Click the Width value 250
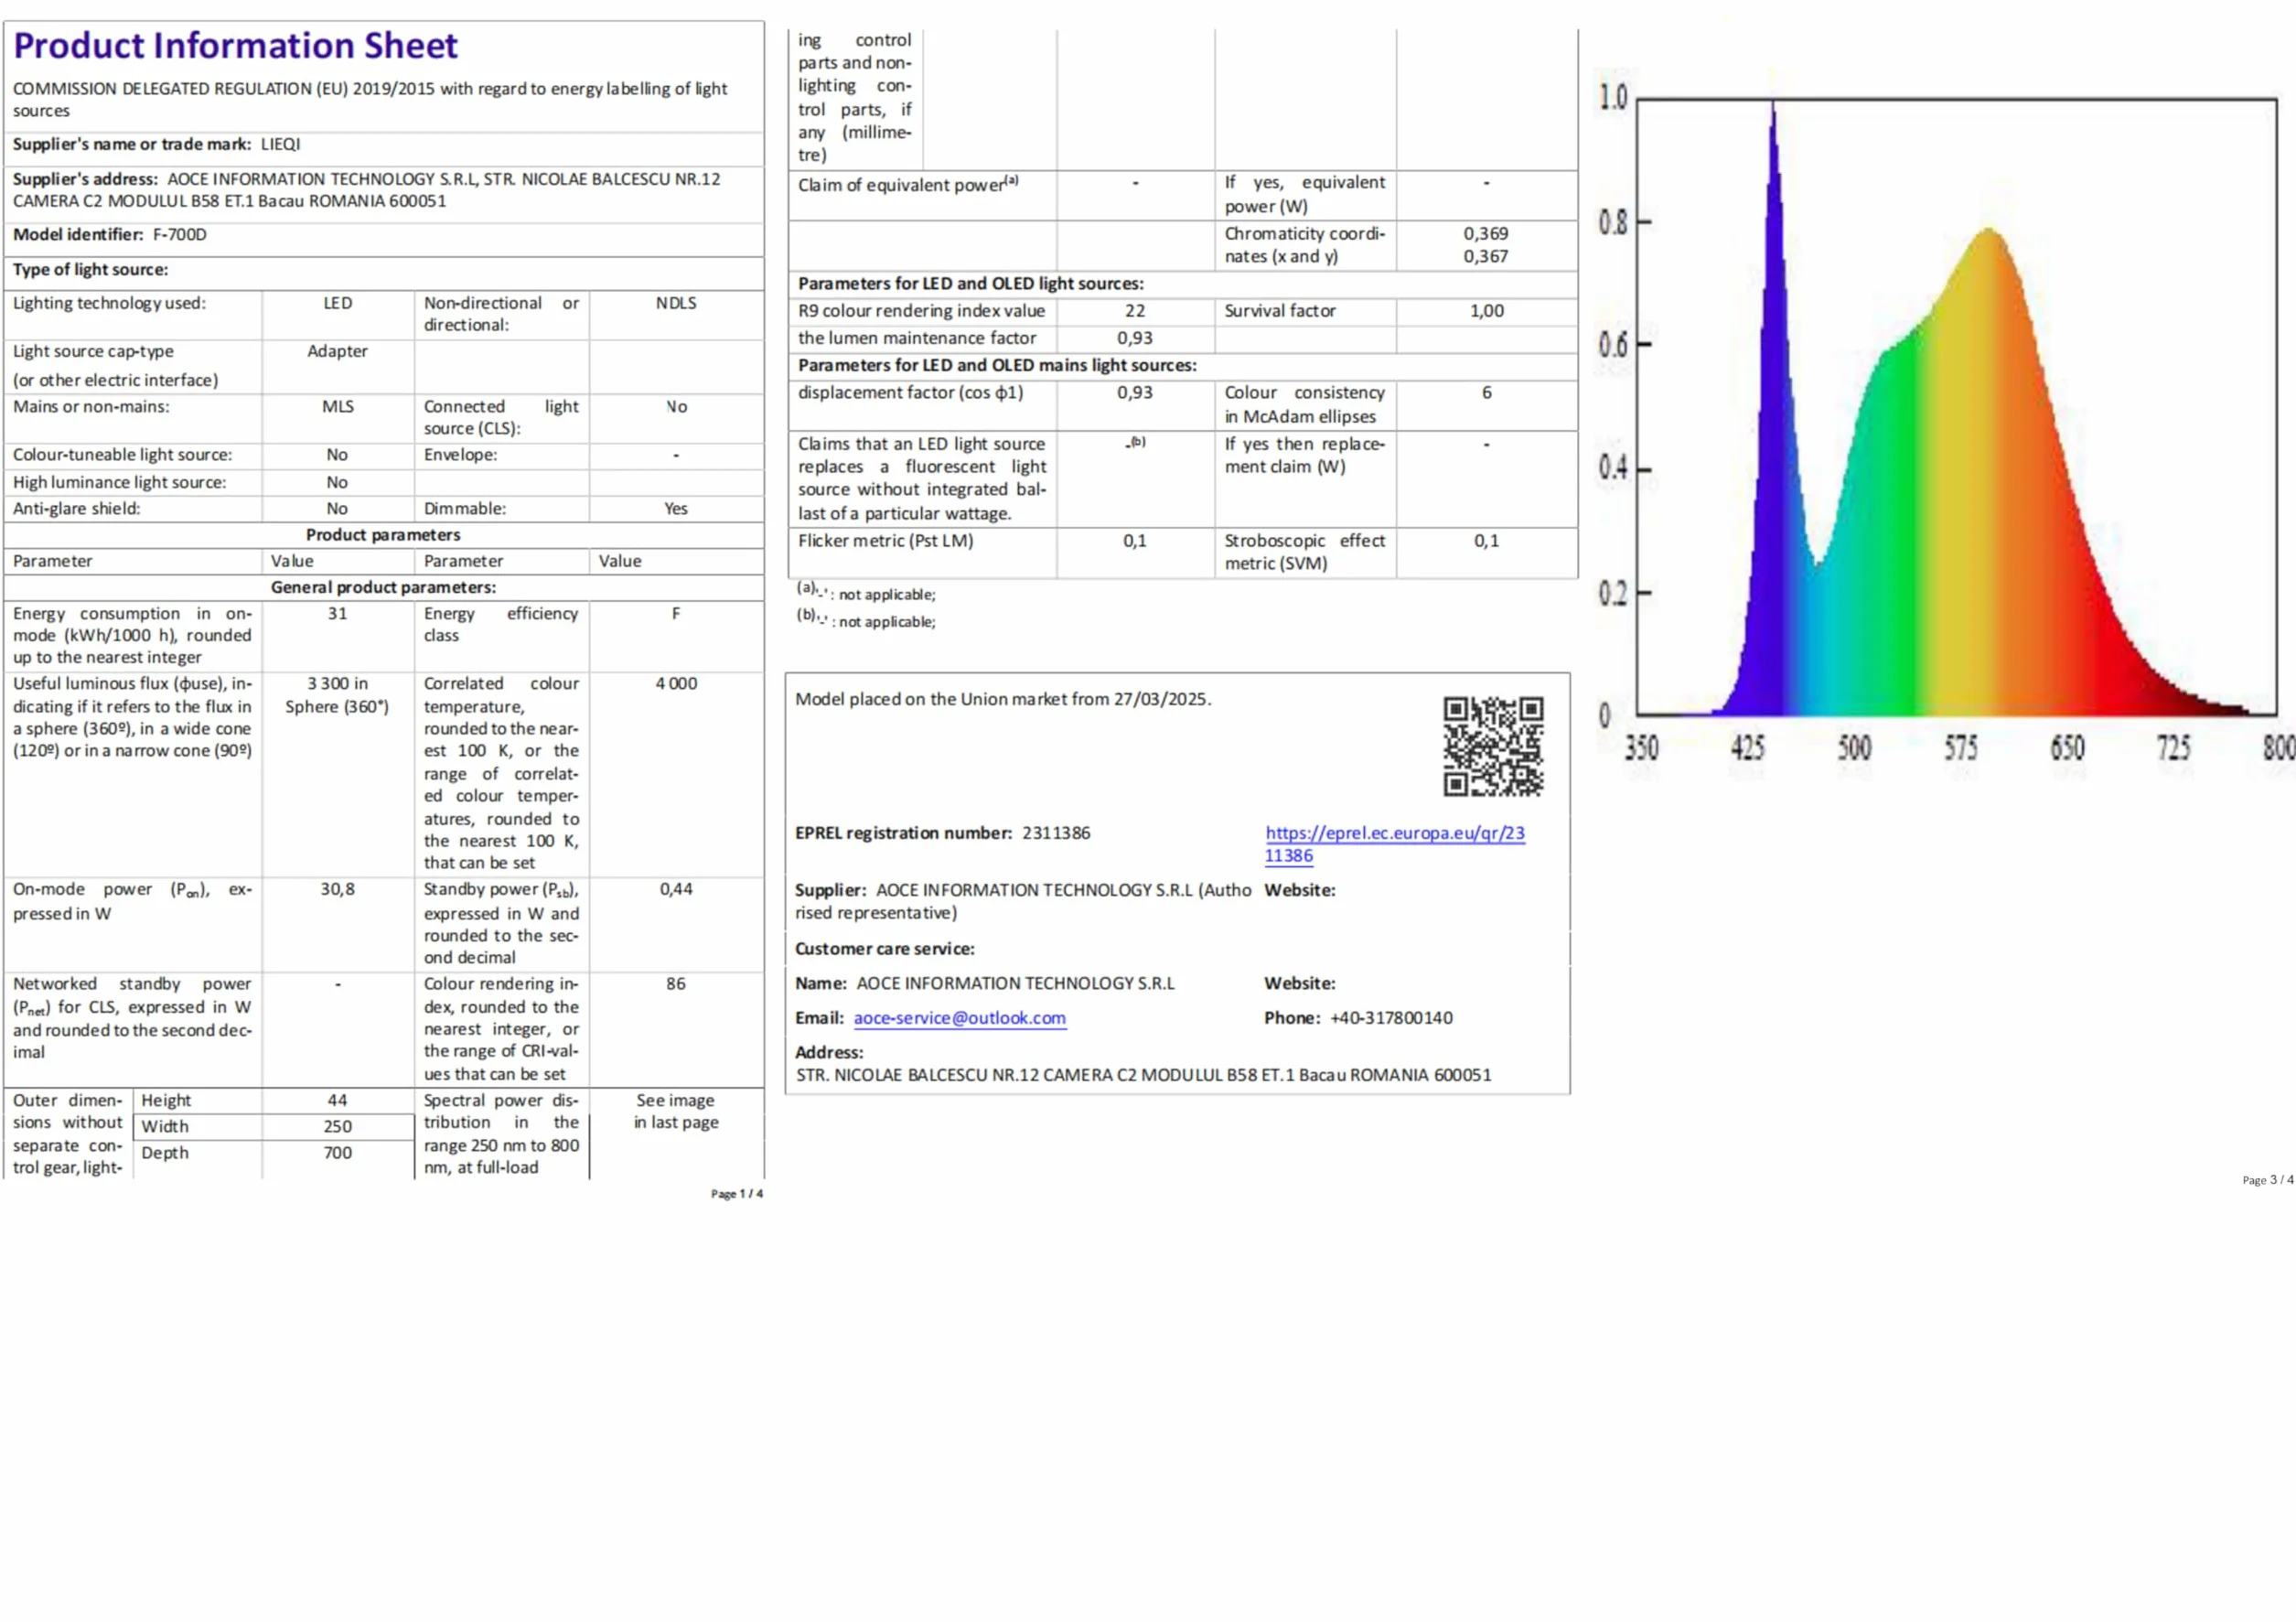 (337, 1126)
